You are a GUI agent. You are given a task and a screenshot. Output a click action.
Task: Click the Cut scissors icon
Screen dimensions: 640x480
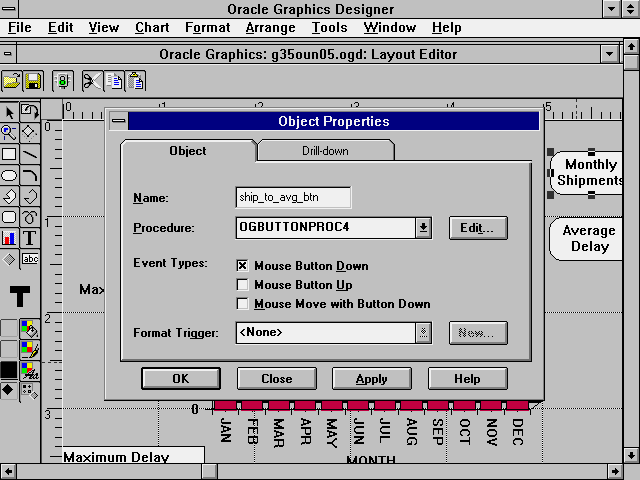(x=91, y=81)
